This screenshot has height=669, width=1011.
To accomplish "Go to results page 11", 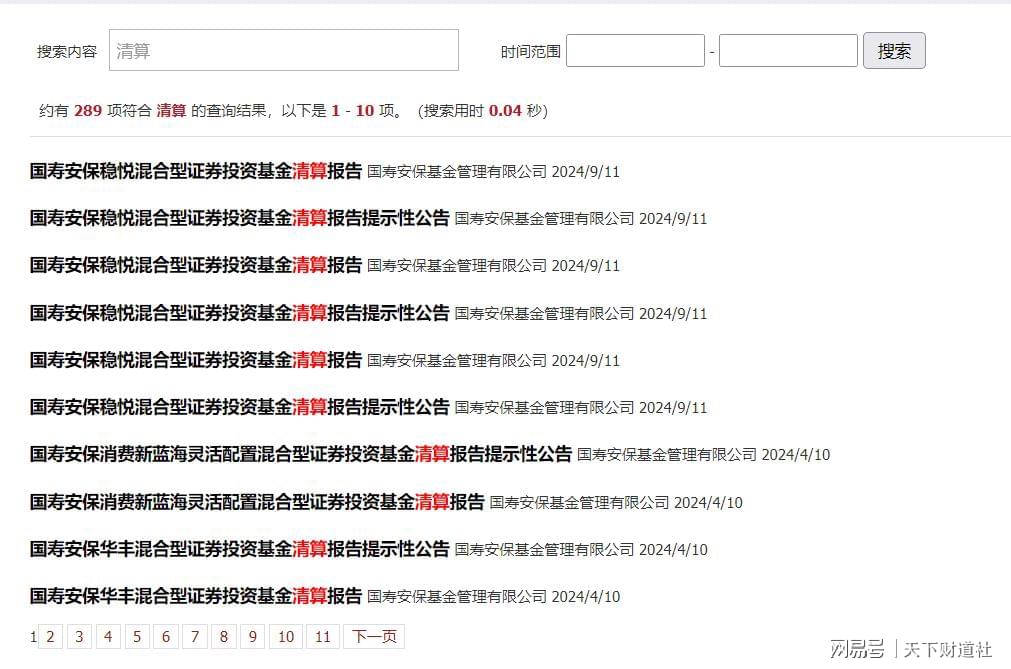I will 323,637.
